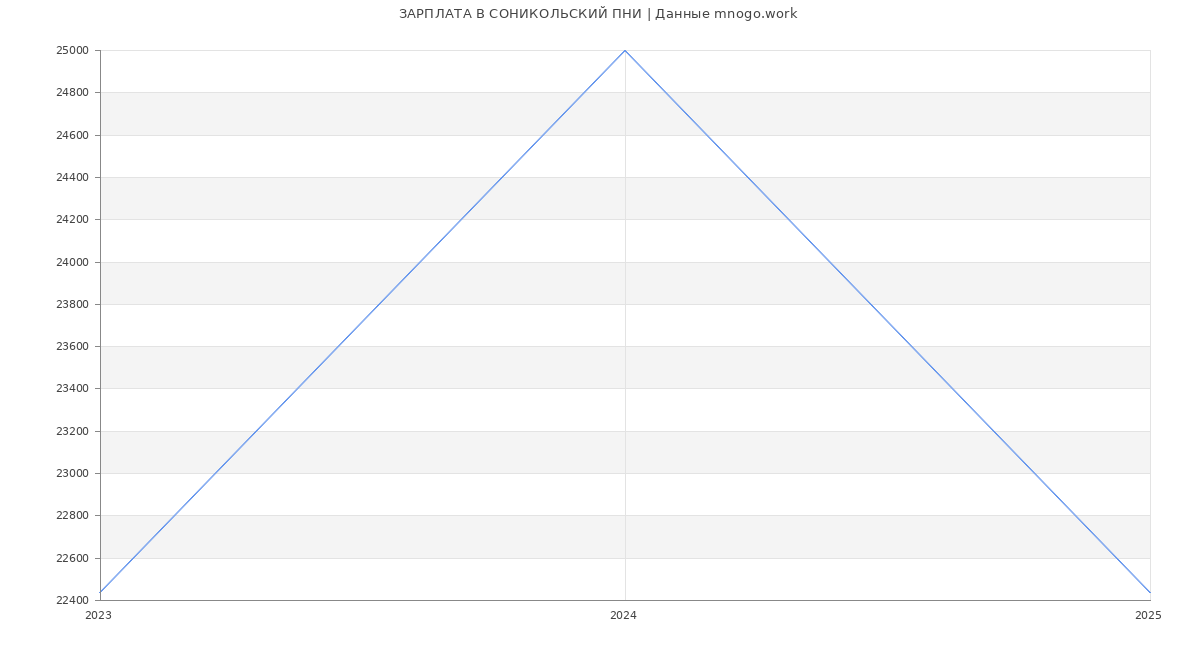Click the 23600 y-axis label
The width and height of the screenshot is (1200, 650).
point(72,347)
